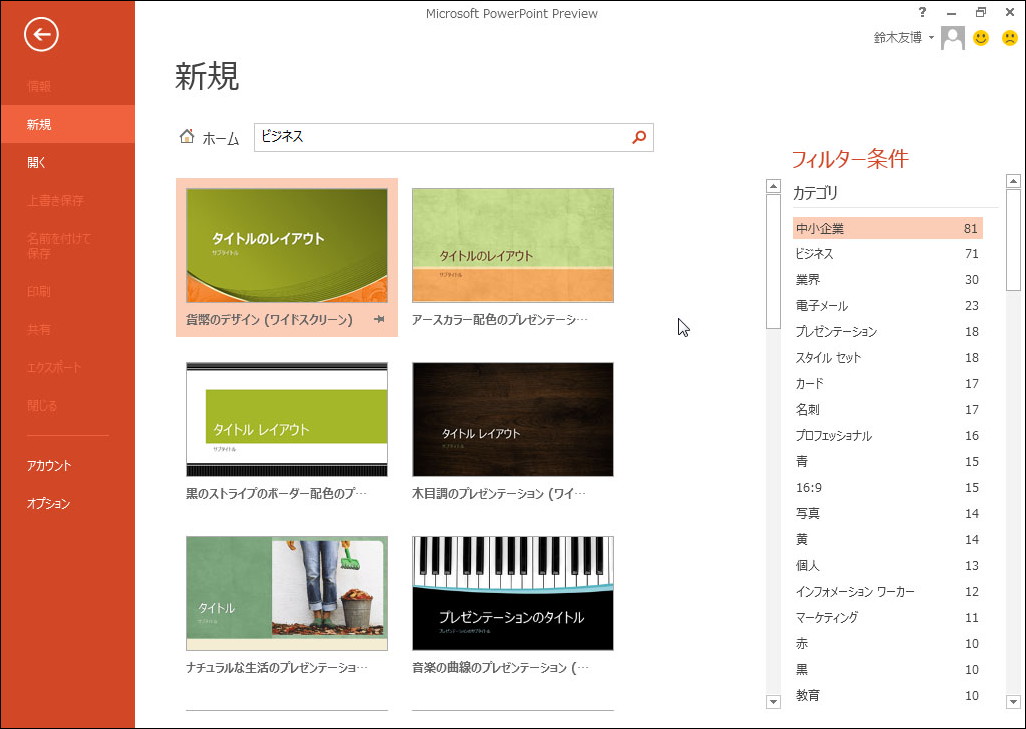Click the home icon beside ホーム
This screenshot has width=1026, height=729.
[185, 137]
